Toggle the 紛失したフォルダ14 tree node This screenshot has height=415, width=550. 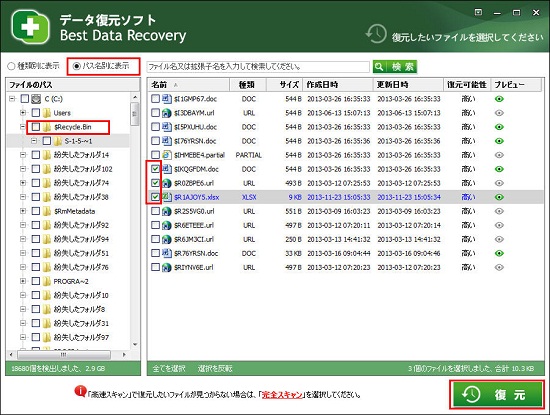[23, 155]
